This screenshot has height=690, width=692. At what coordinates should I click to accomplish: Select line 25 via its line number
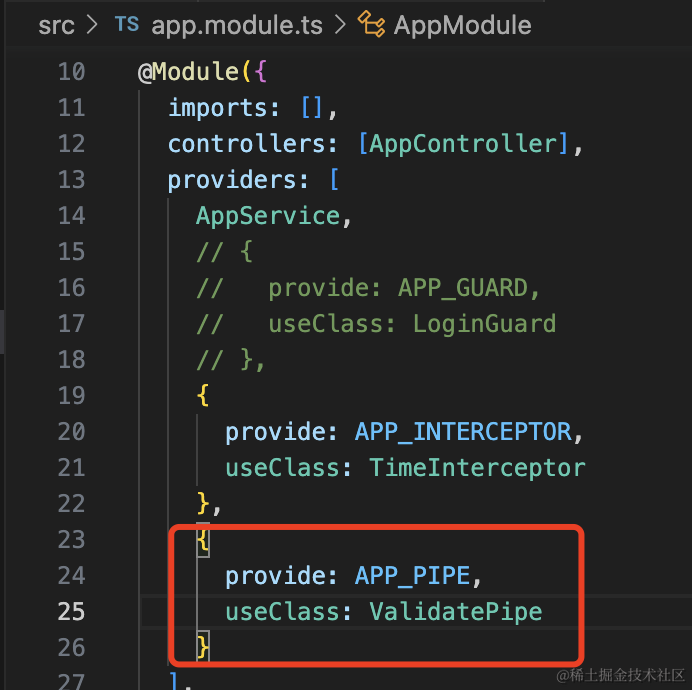71,611
